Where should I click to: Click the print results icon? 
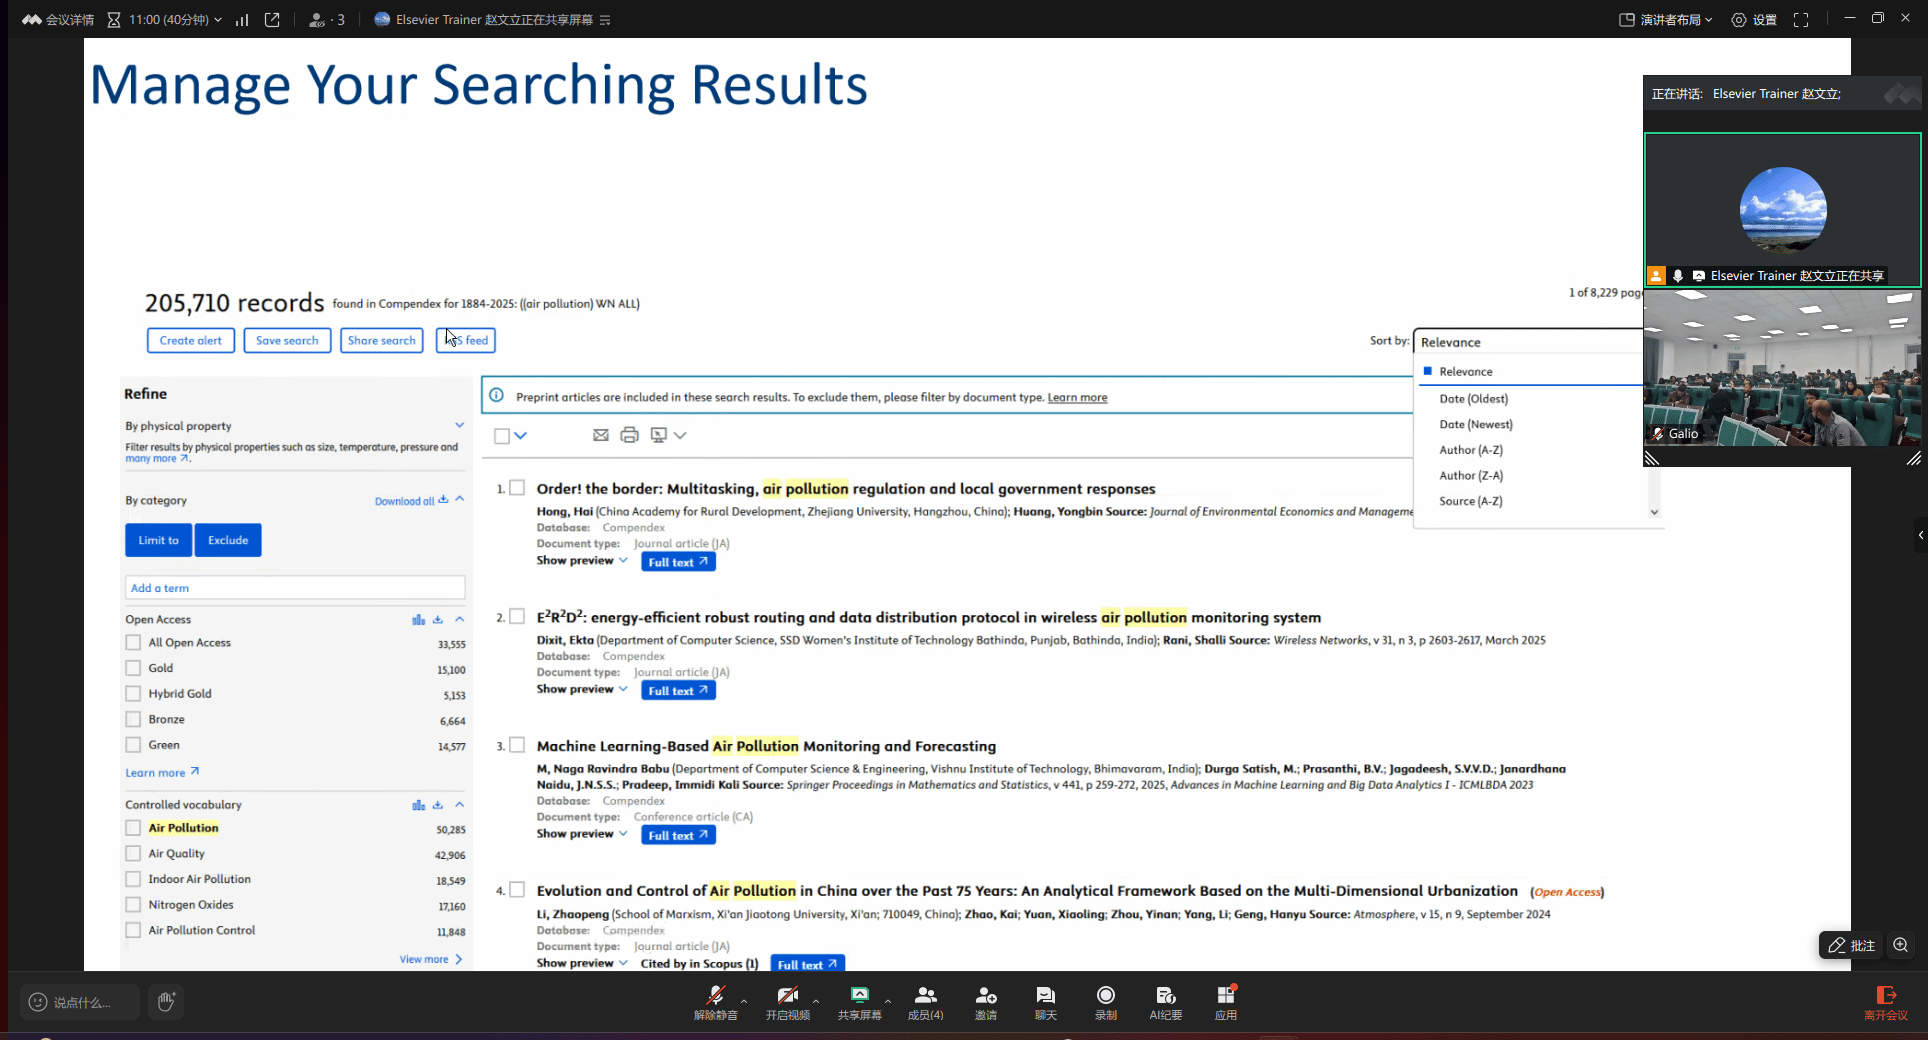629,435
